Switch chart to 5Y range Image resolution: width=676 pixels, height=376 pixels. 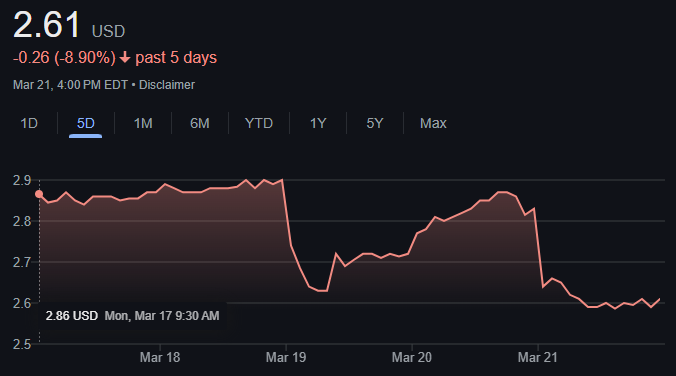click(x=375, y=124)
